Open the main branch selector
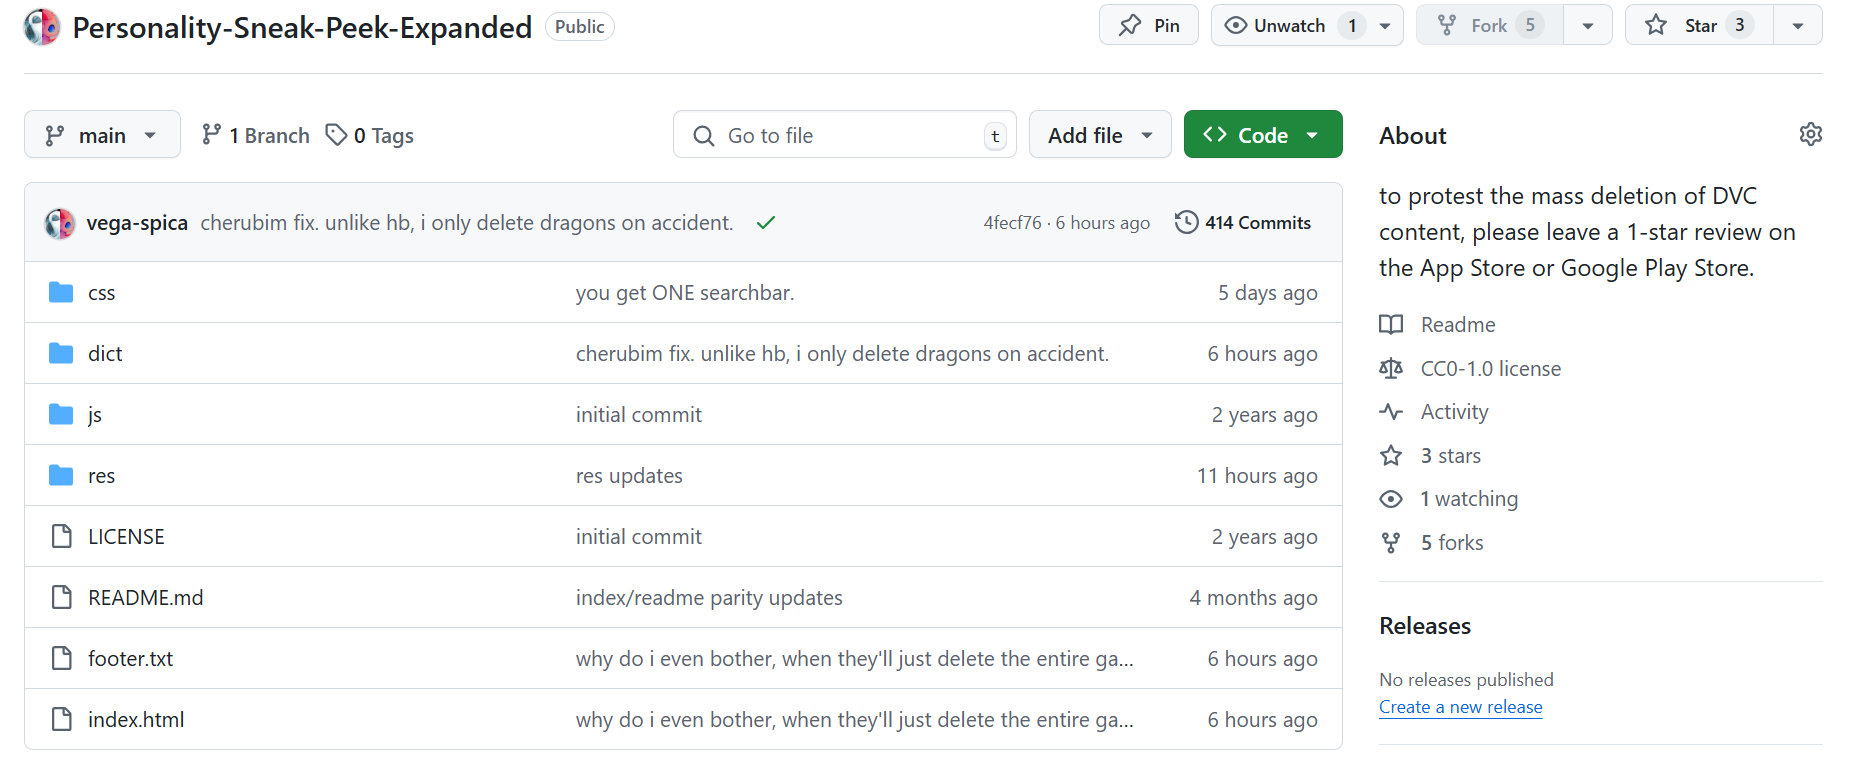The image size is (1864, 771). [102, 135]
